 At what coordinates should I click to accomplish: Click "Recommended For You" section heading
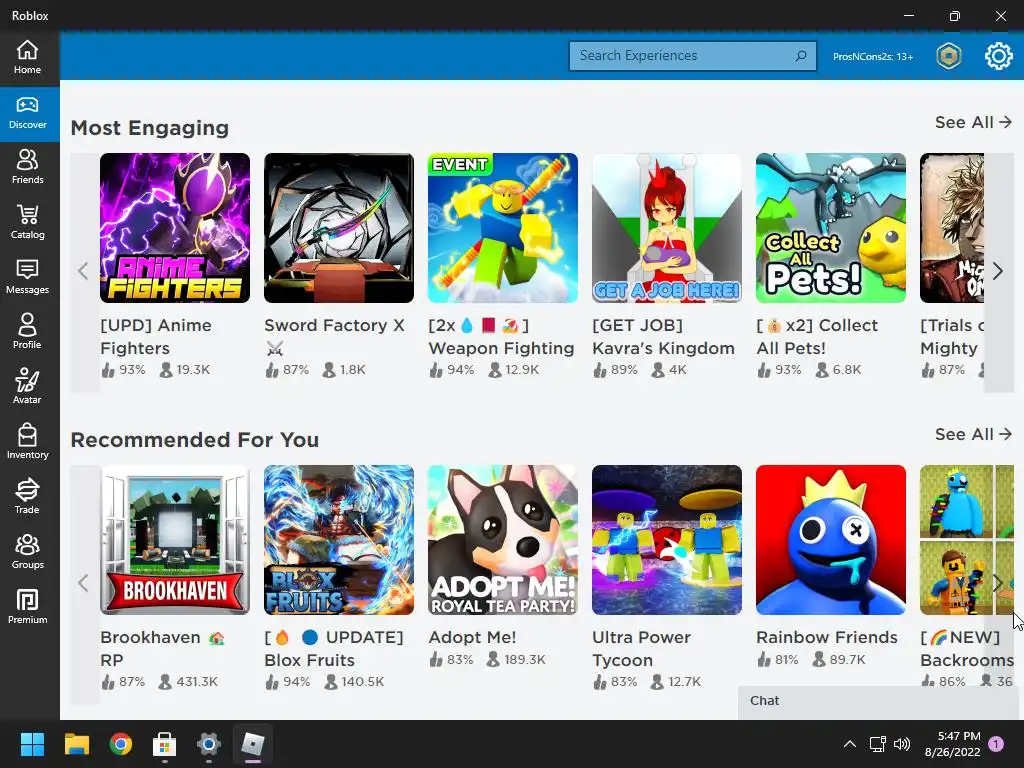[x=195, y=440]
